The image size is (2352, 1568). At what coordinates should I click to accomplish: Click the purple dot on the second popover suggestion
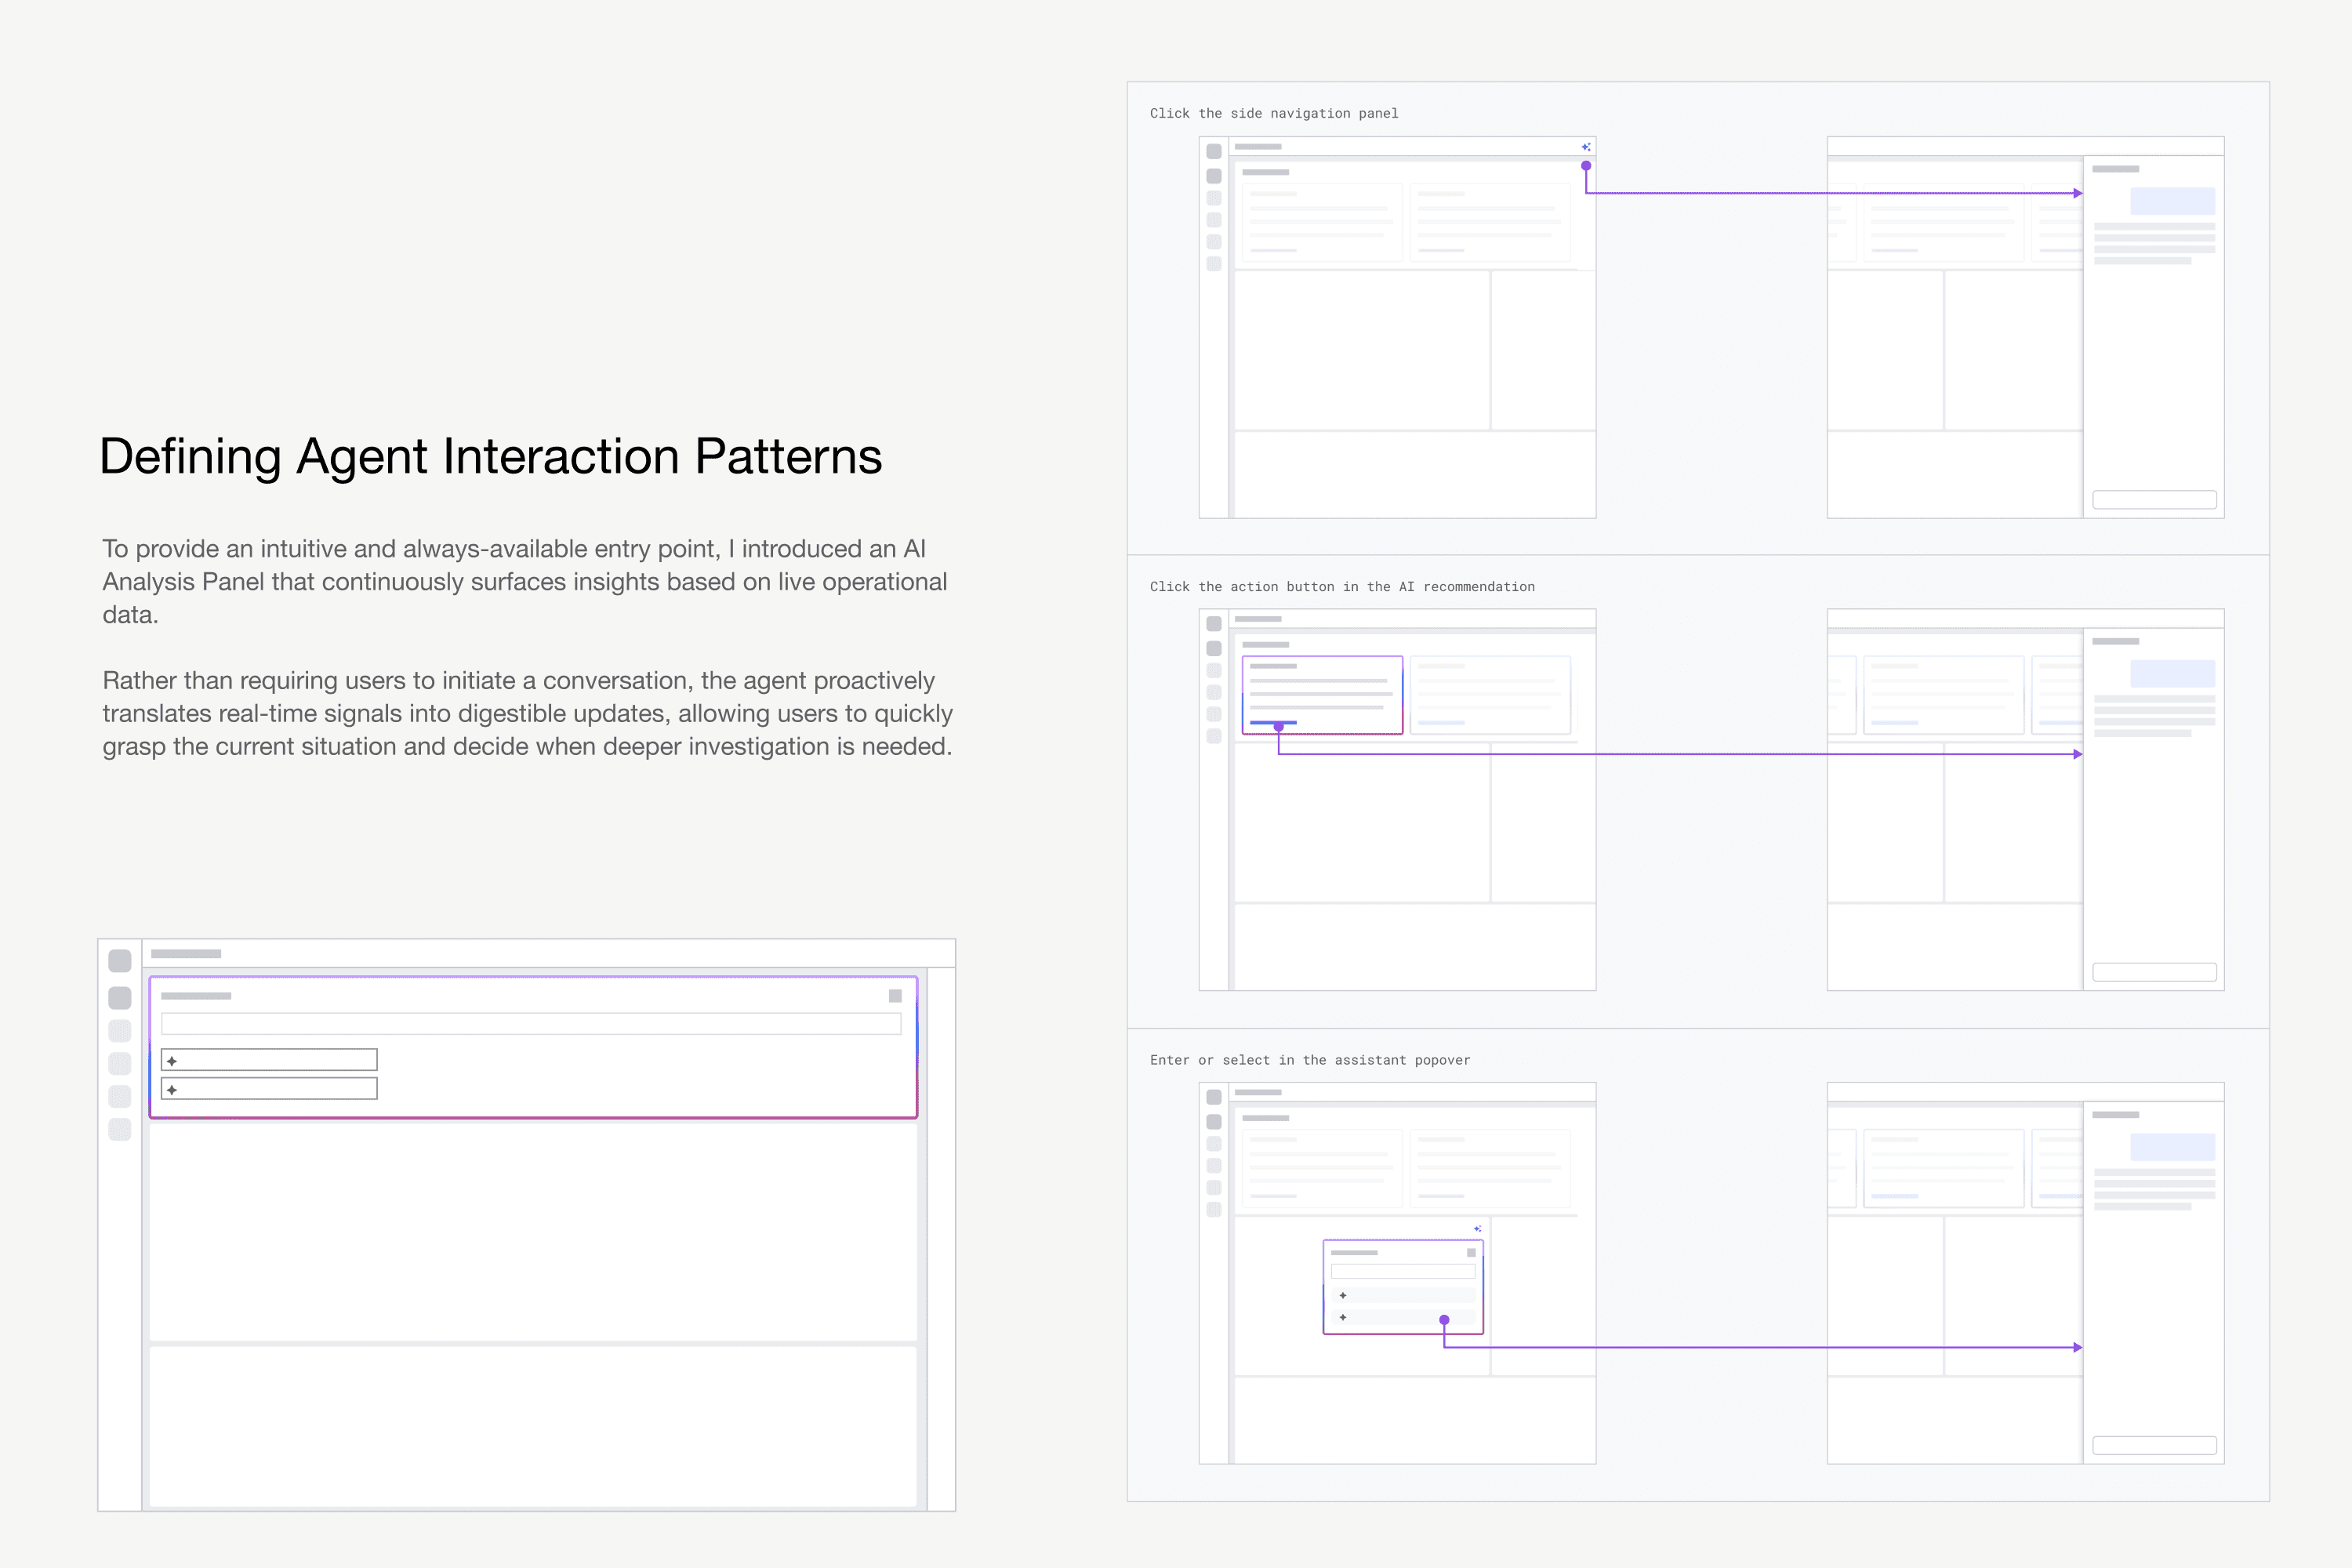point(1444,1320)
